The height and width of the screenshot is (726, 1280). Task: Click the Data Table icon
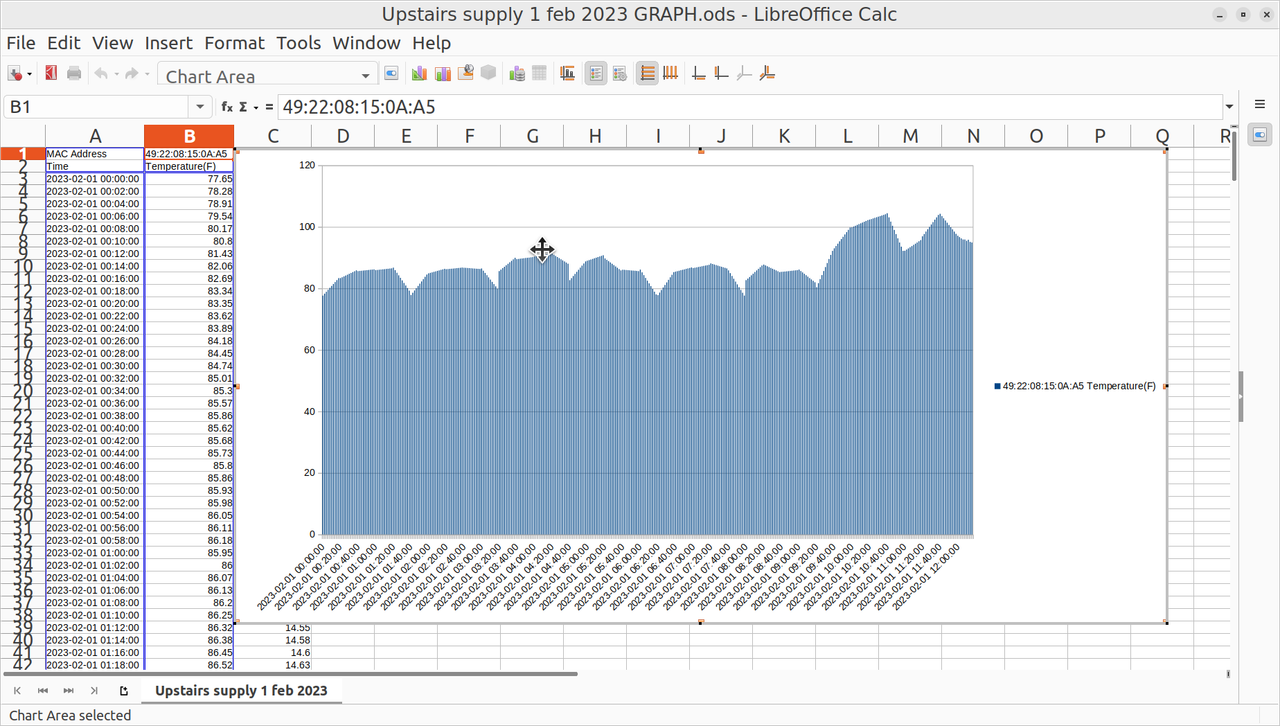coord(539,73)
